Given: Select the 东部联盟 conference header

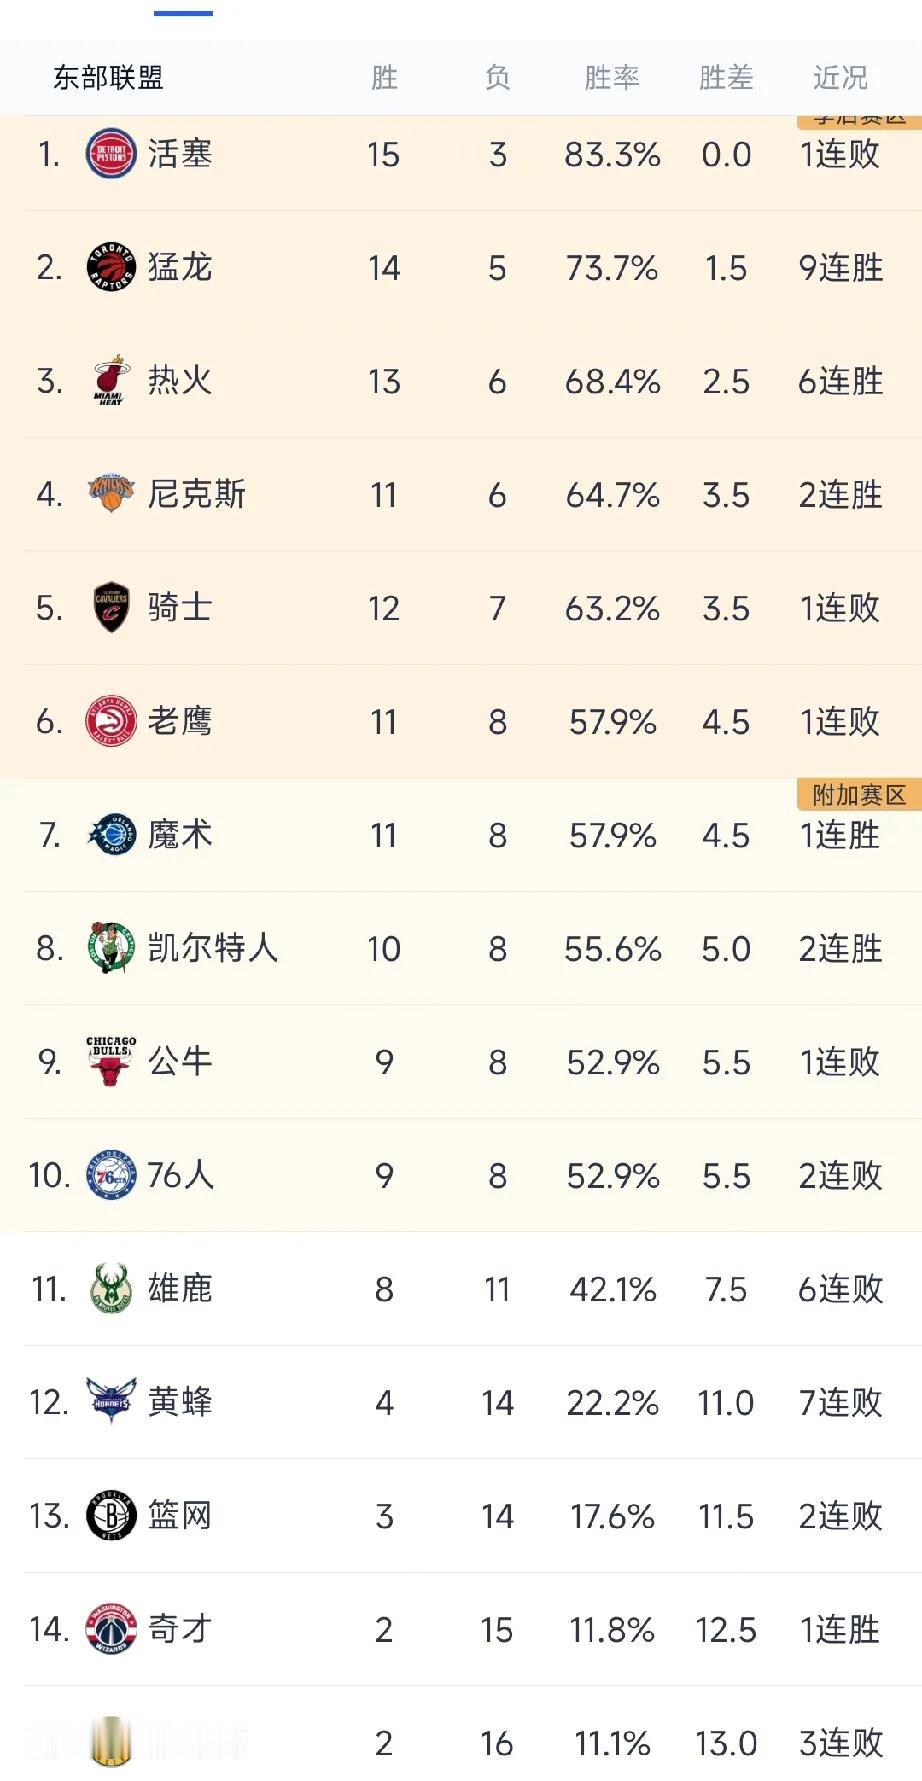Looking at the screenshot, I should pyautogui.click(x=108, y=78).
